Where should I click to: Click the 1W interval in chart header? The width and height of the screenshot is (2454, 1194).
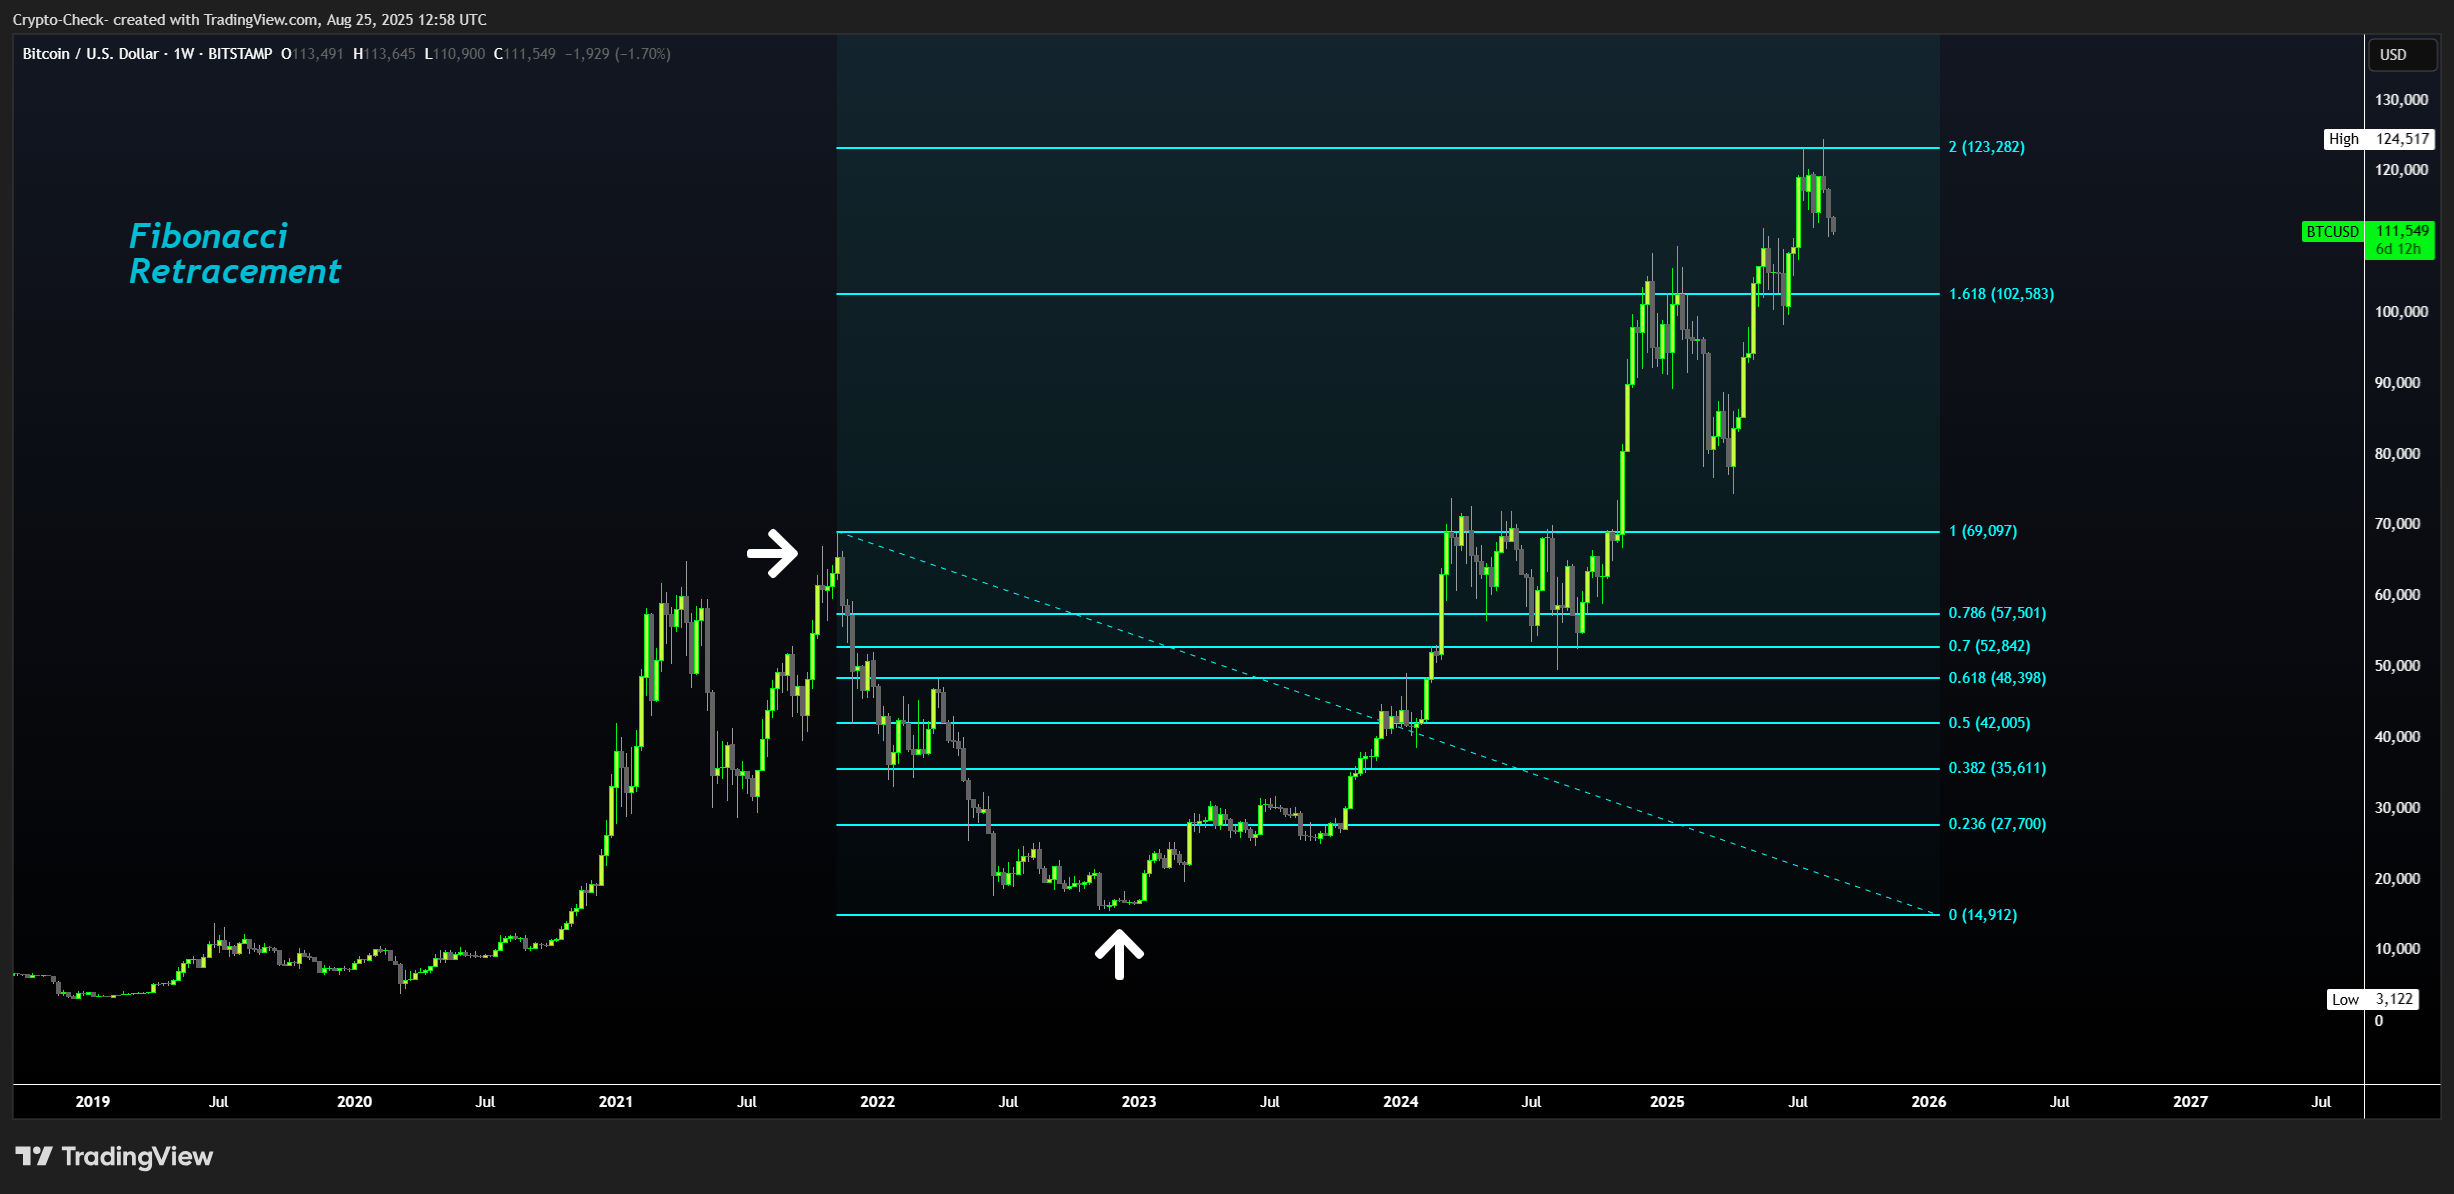tap(184, 54)
